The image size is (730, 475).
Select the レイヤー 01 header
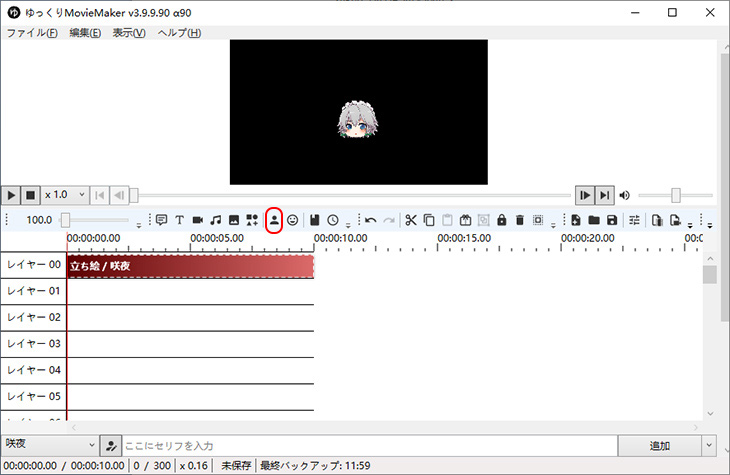pos(34,291)
